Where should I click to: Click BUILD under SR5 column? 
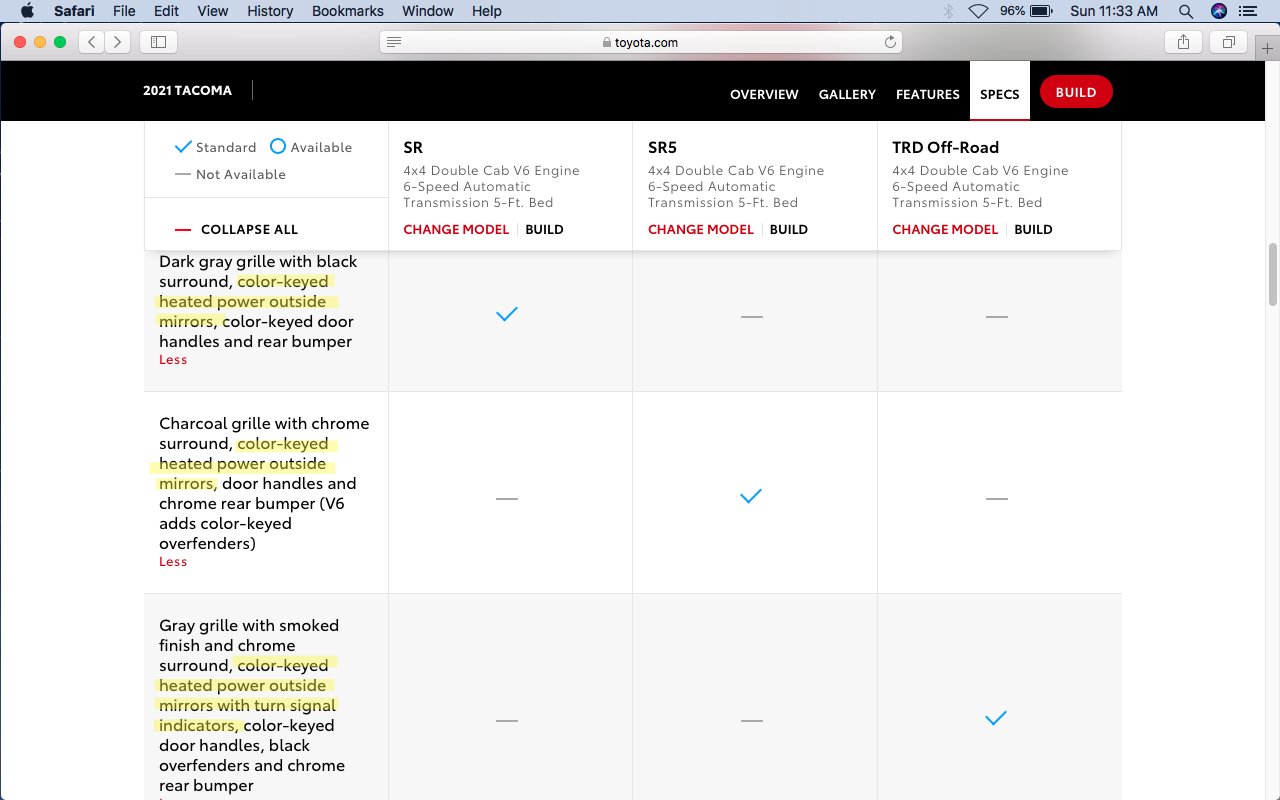tap(789, 229)
